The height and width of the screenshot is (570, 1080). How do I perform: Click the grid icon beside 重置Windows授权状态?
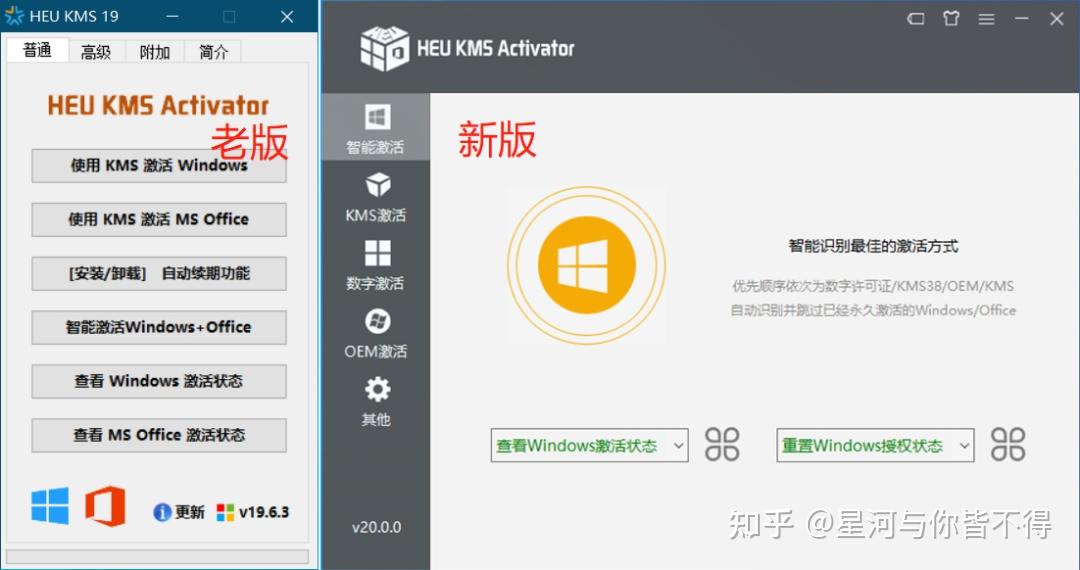tap(1008, 444)
